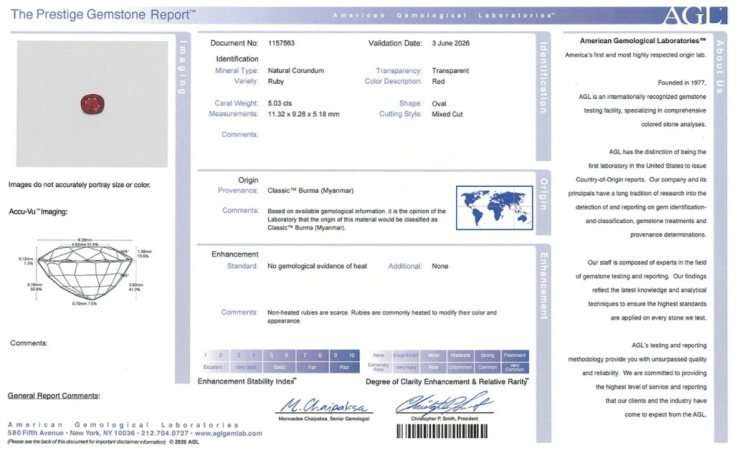Image resolution: width=740 pixels, height=453 pixels.
Task: Click the 'Uncommon' rarity cell
Action: 460,368
